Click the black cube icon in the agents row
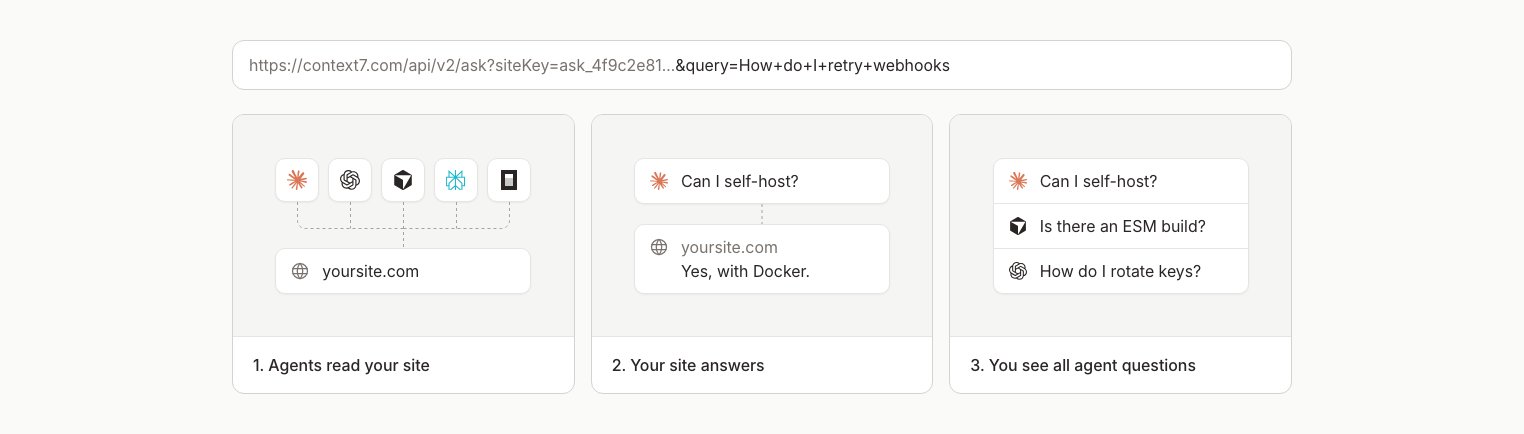This screenshot has height=434, width=1524. click(x=403, y=180)
